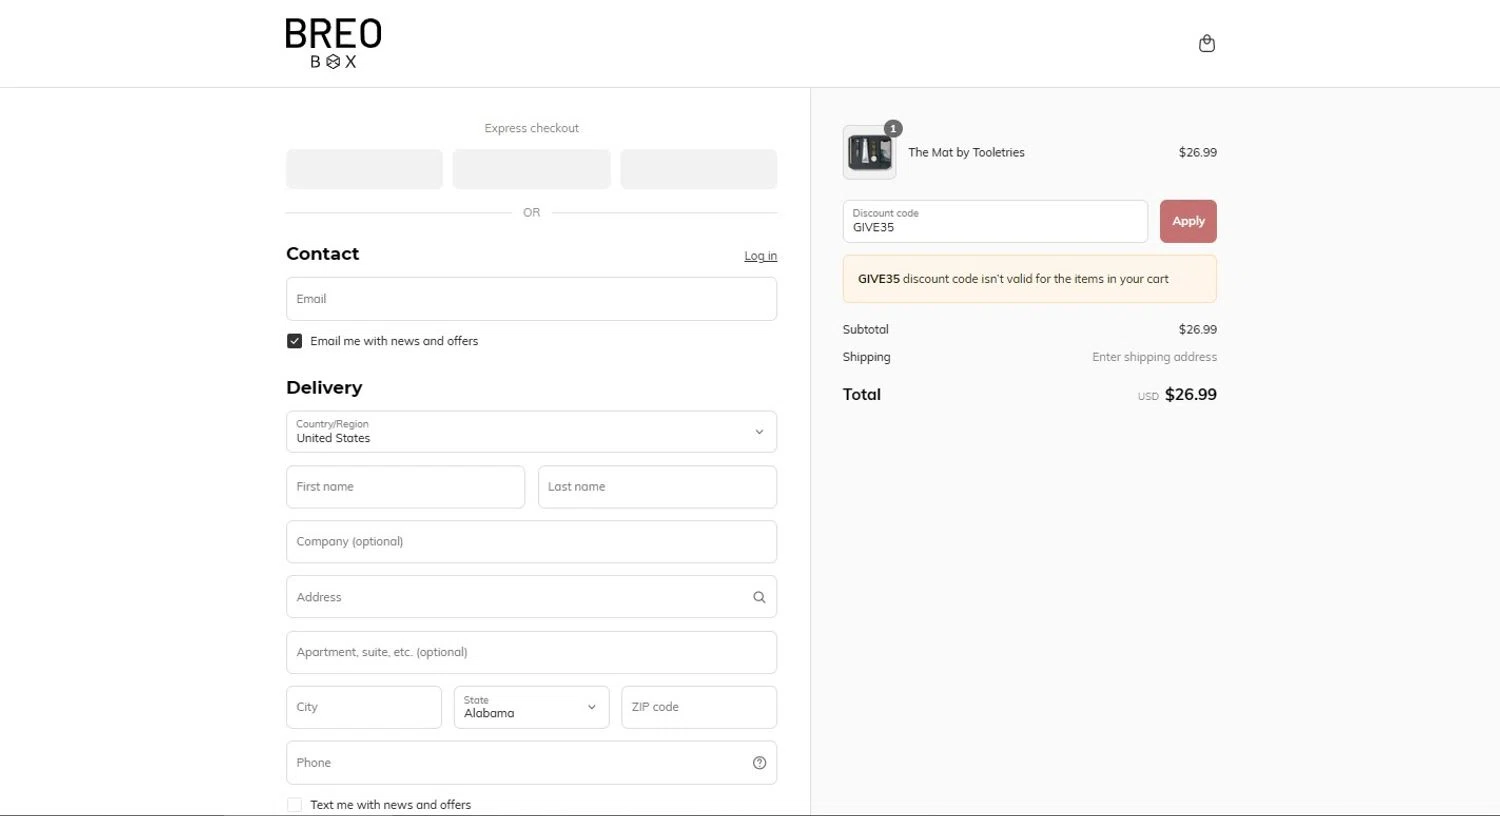
Task: Click the first express checkout button
Action: click(x=364, y=169)
